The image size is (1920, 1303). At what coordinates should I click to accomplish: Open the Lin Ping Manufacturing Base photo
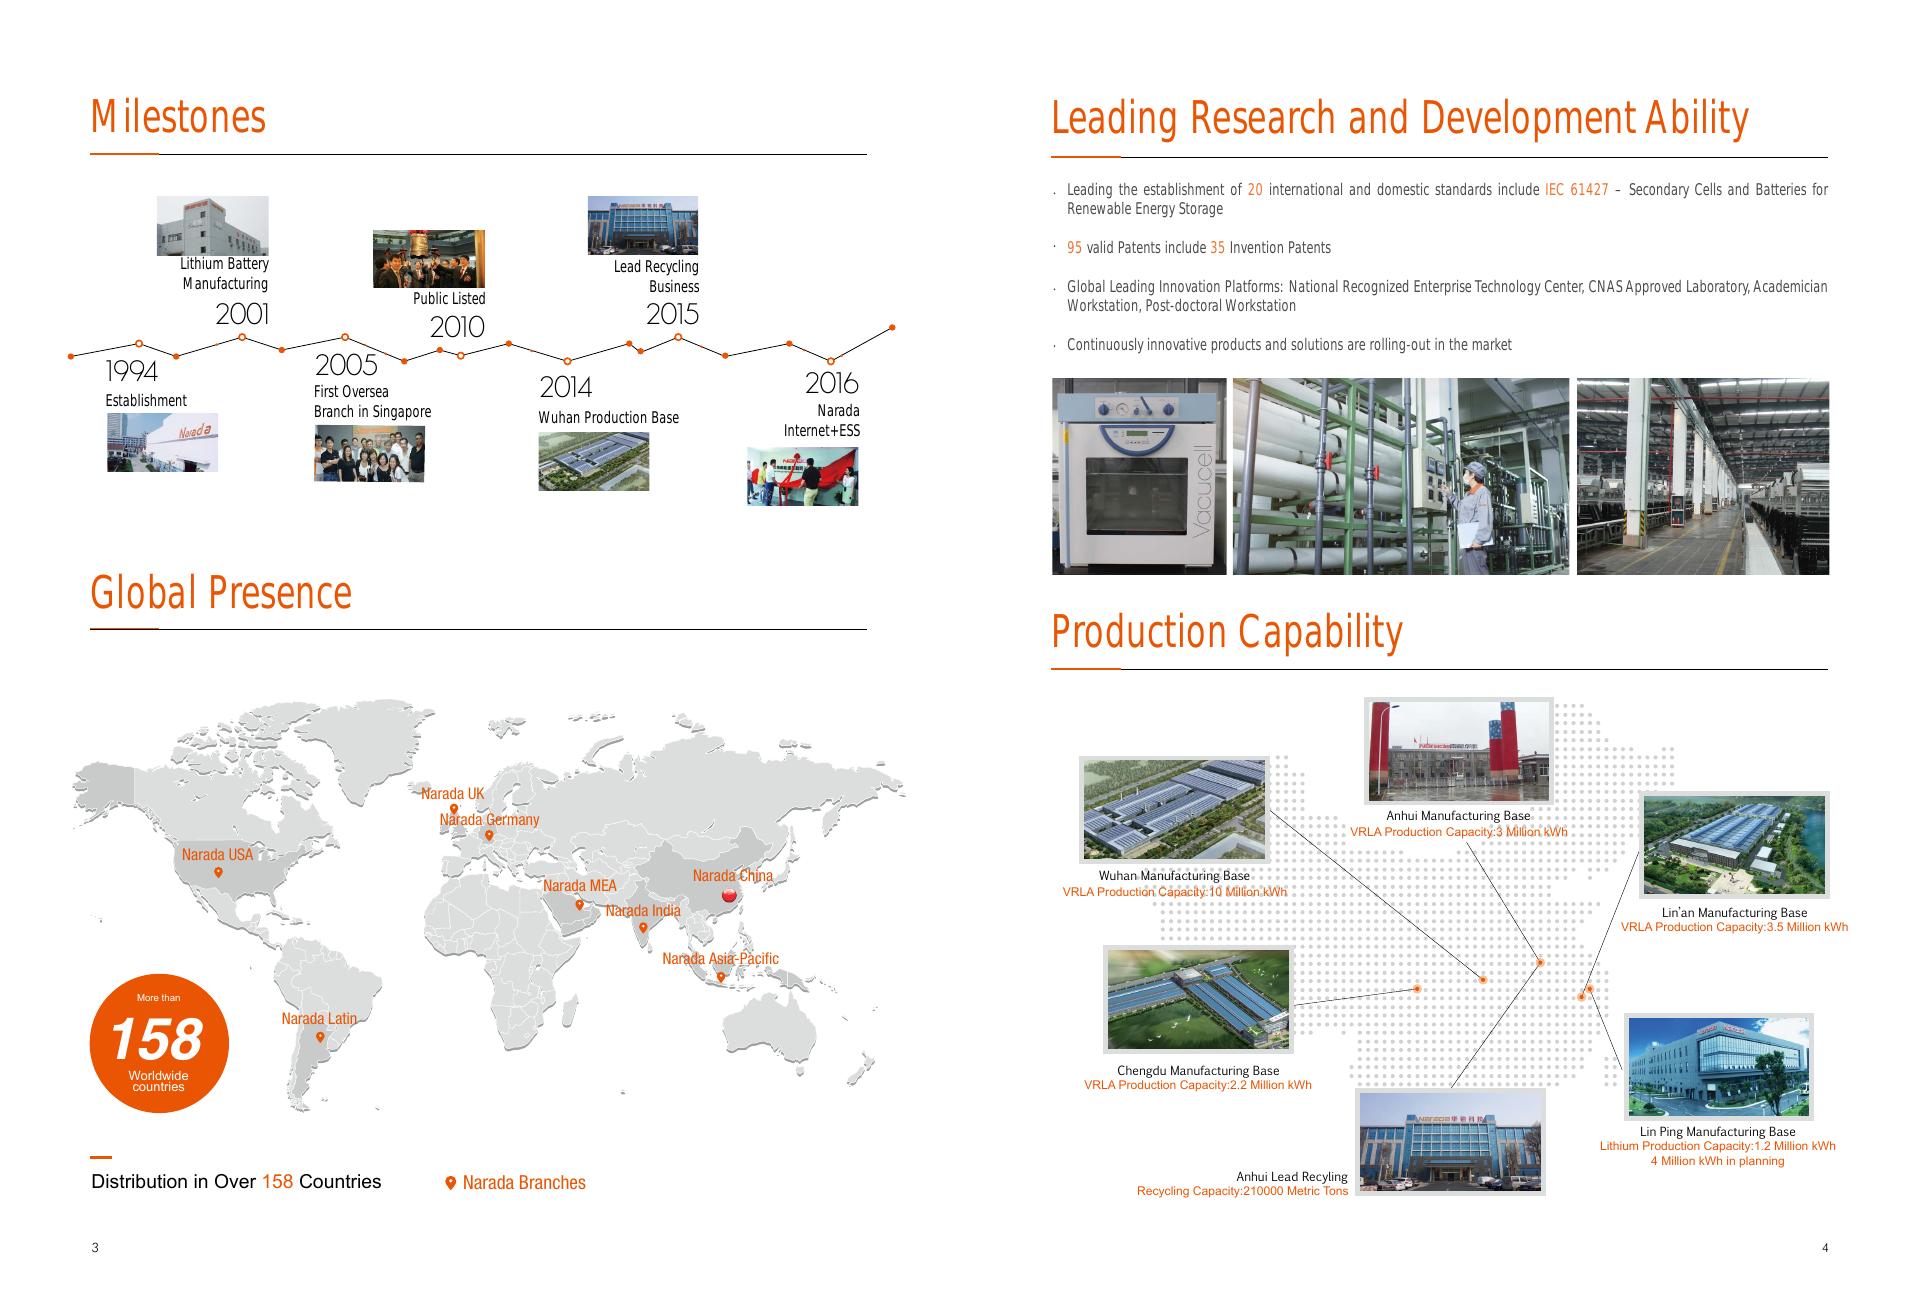tap(1718, 1066)
